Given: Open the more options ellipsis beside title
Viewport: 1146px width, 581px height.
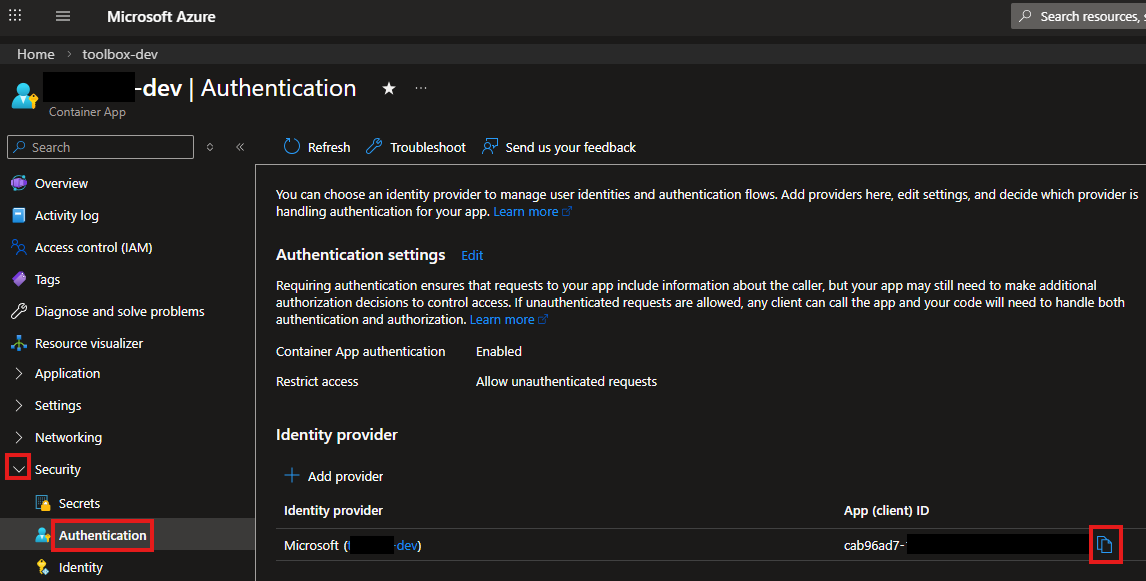Looking at the screenshot, I should [421, 89].
